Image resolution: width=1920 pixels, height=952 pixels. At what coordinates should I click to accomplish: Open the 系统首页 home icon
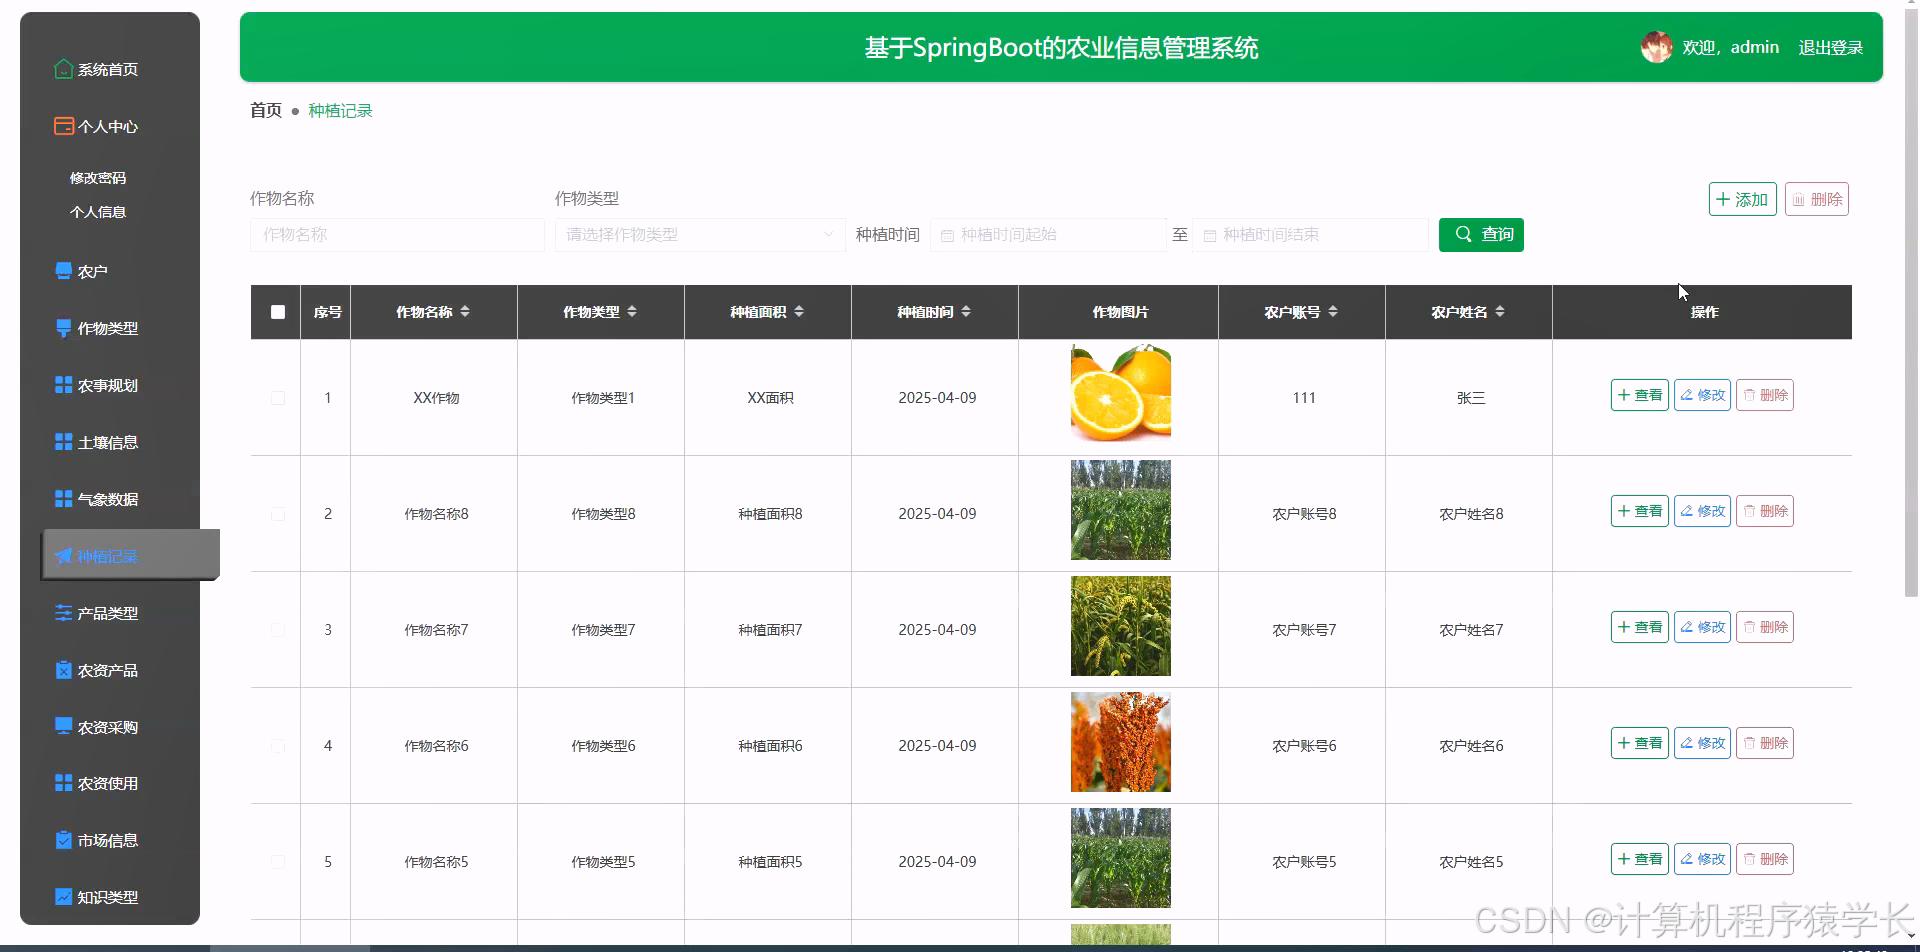point(62,69)
